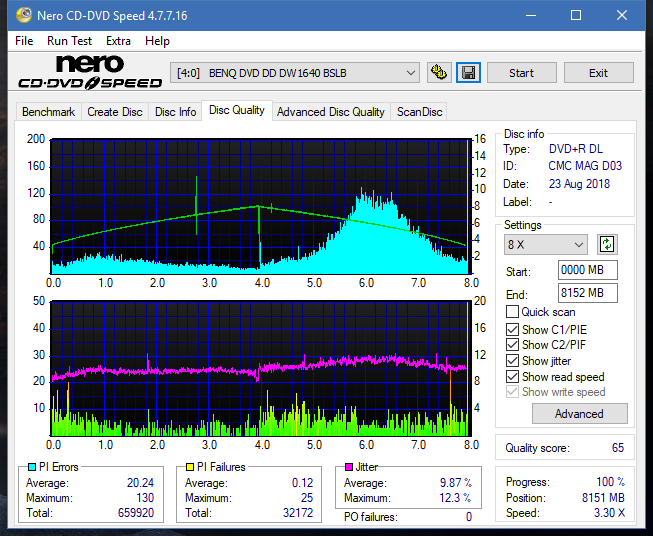The height and width of the screenshot is (536, 653).
Task: Click the cyan PI Errors legend swatch
Action: pos(32,467)
